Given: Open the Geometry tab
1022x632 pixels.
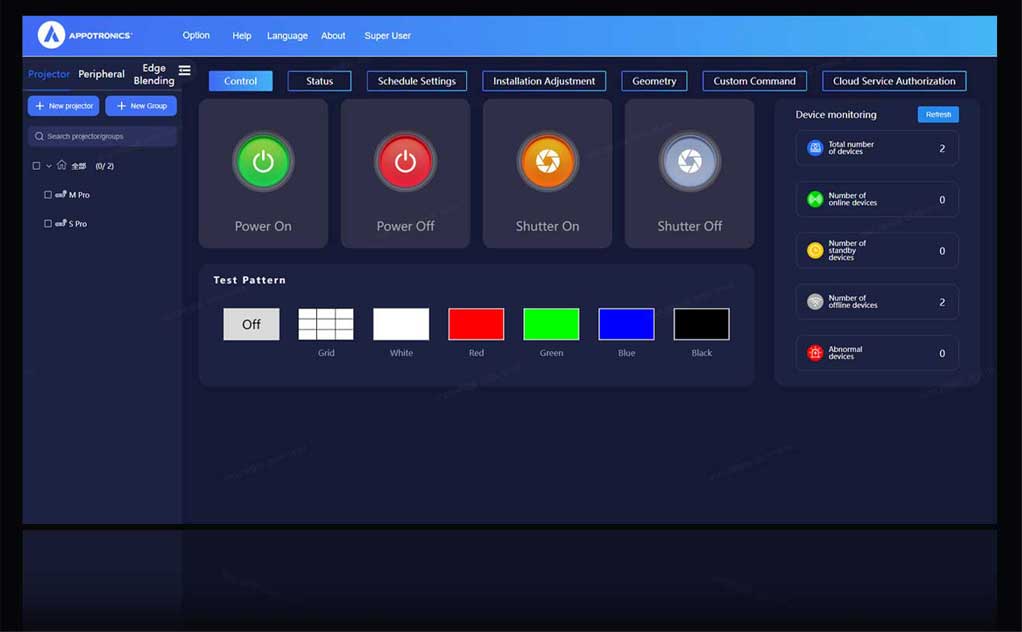Looking at the screenshot, I should coord(654,81).
